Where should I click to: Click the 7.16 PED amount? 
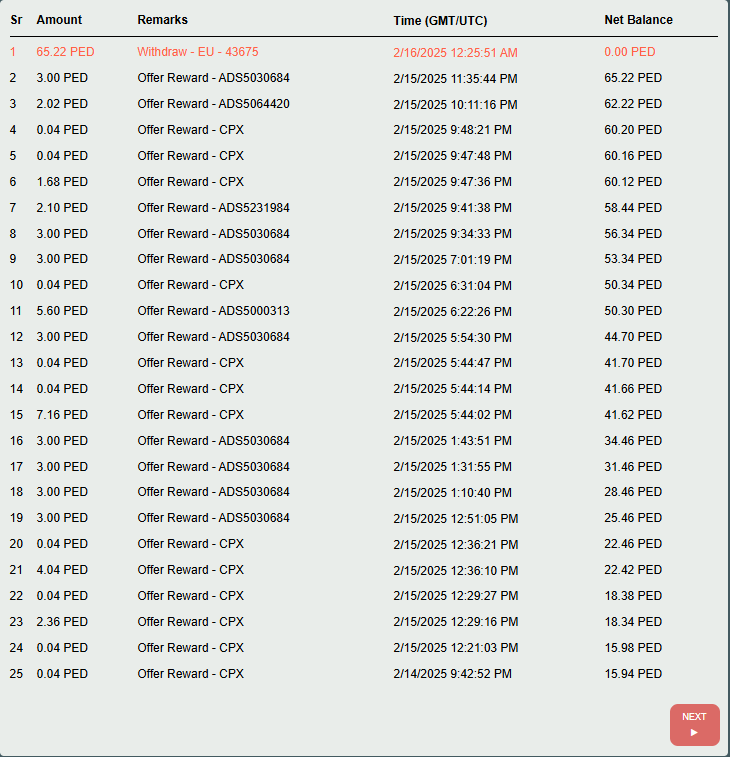(62, 415)
